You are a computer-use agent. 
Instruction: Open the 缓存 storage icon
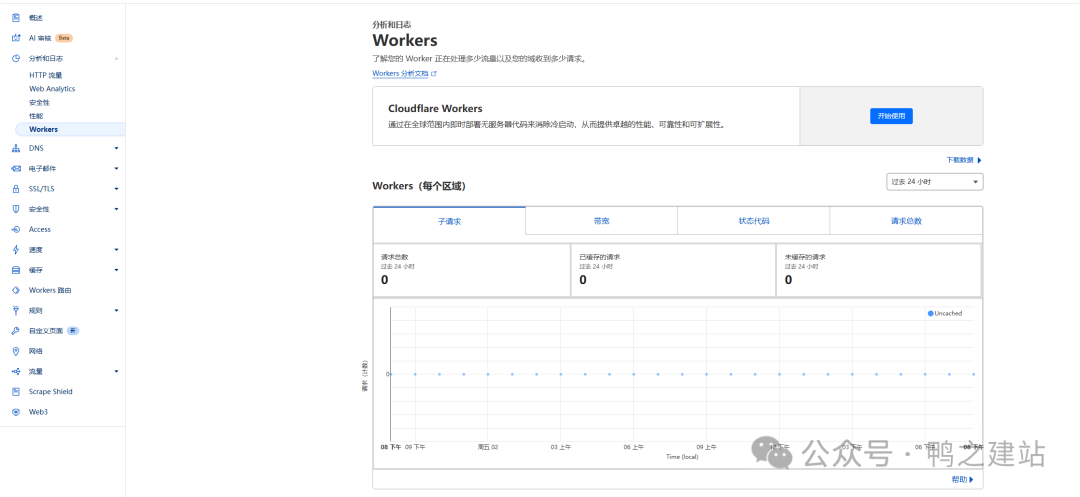click(x=16, y=270)
